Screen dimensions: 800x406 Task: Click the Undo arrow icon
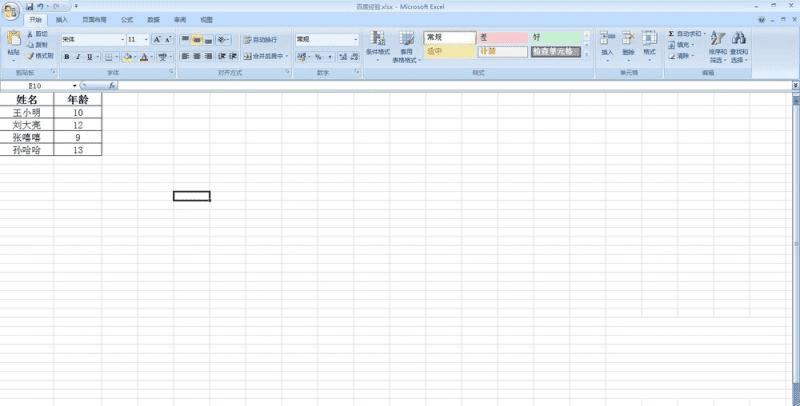click(40, 7)
